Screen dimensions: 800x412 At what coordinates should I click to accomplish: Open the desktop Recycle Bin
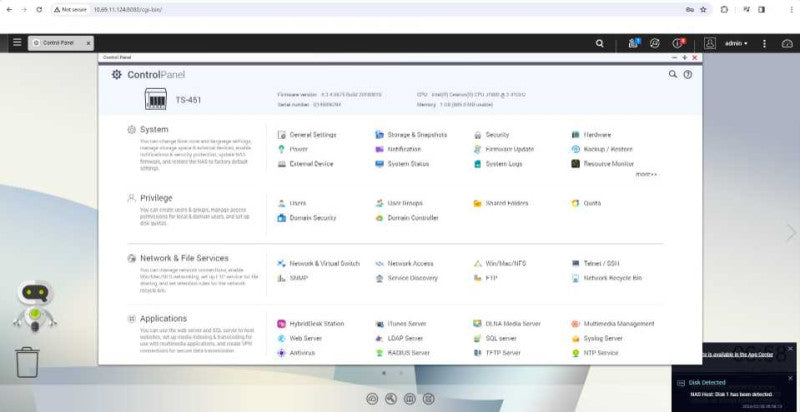[x=27, y=362]
